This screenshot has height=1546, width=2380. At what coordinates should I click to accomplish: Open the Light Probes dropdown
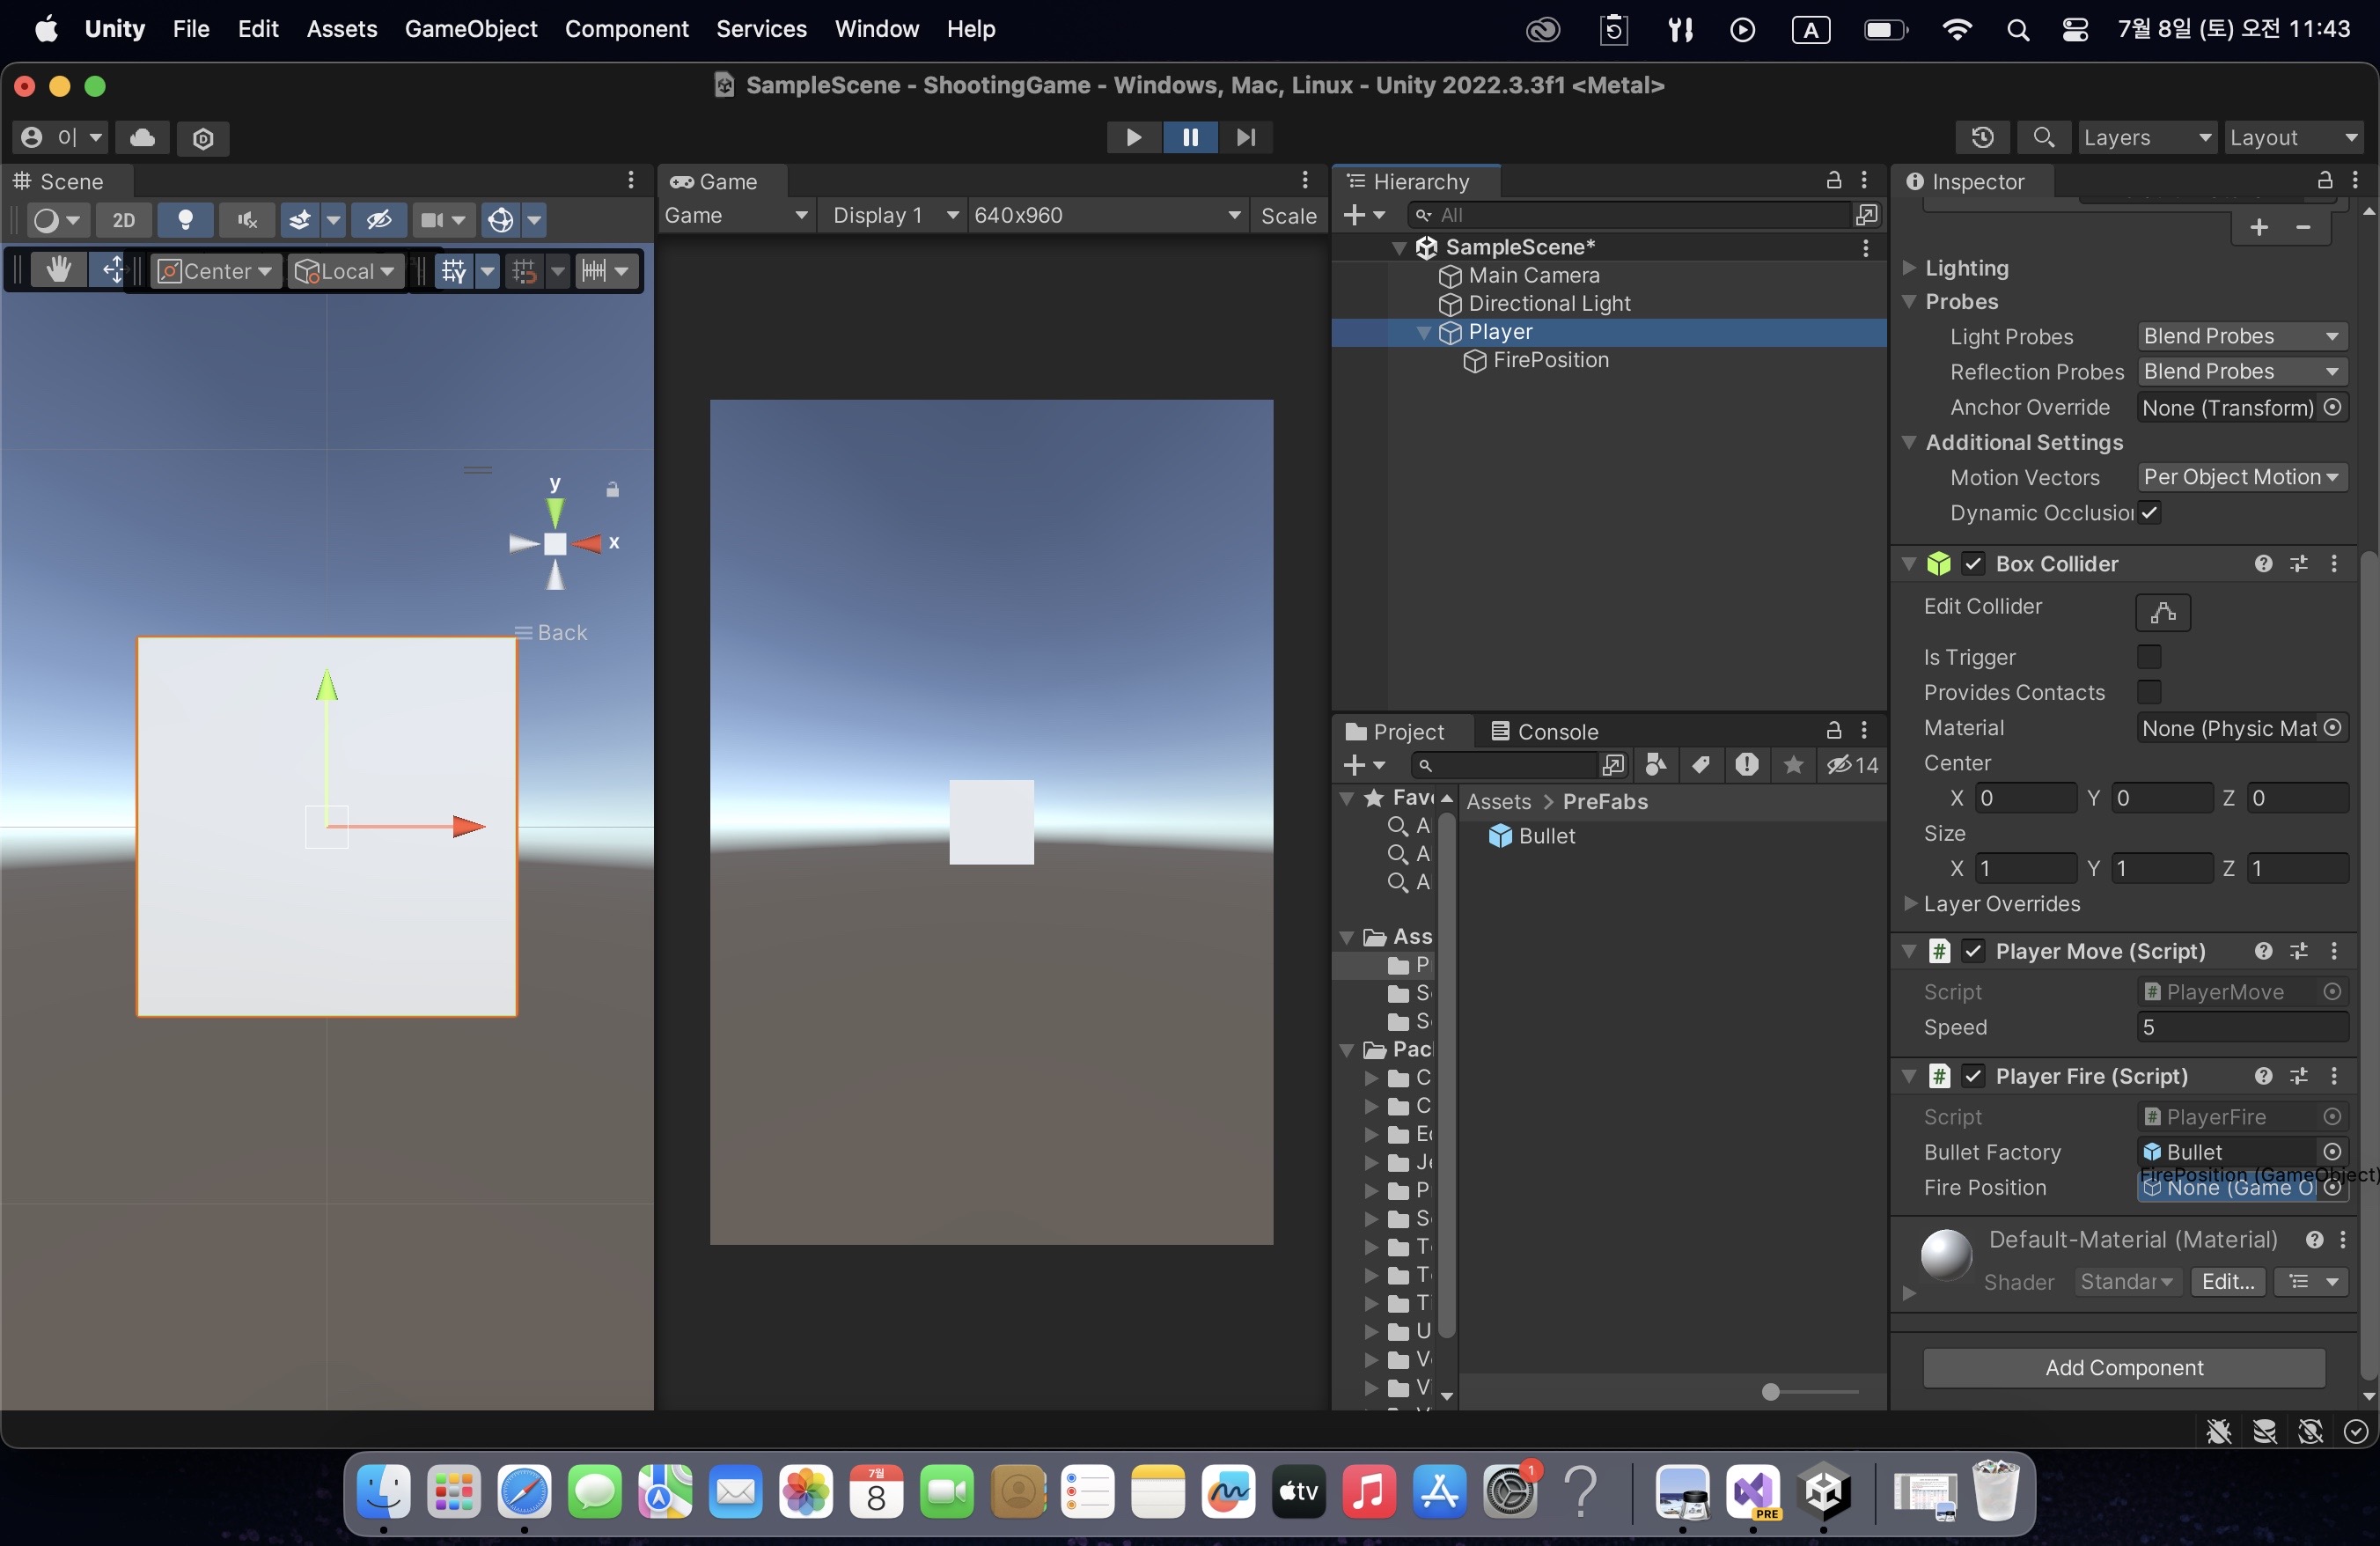click(x=2241, y=336)
